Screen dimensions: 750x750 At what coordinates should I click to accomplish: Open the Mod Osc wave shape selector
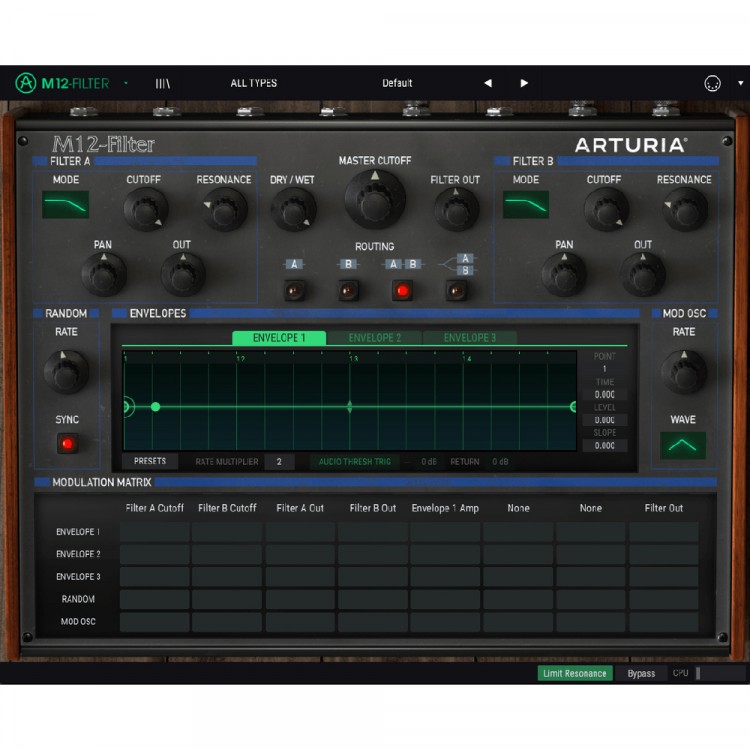click(x=683, y=445)
